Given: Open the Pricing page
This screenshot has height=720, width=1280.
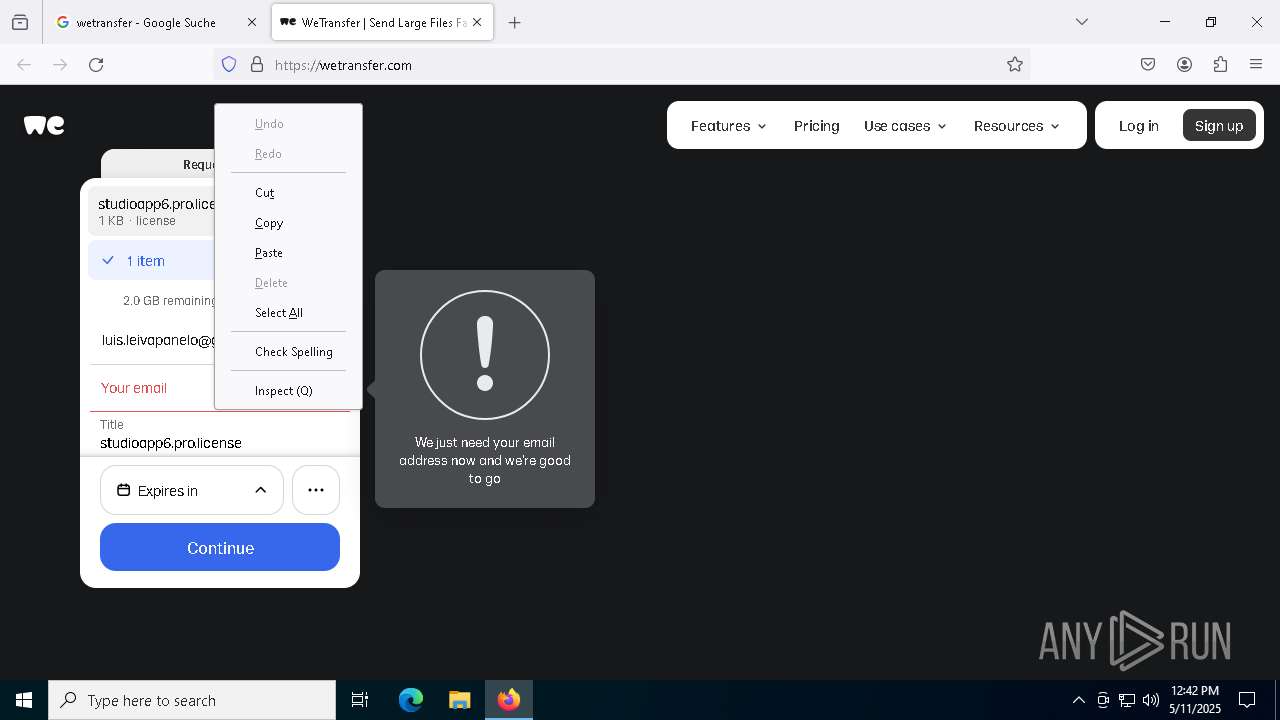Looking at the screenshot, I should [x=816, y=126].
